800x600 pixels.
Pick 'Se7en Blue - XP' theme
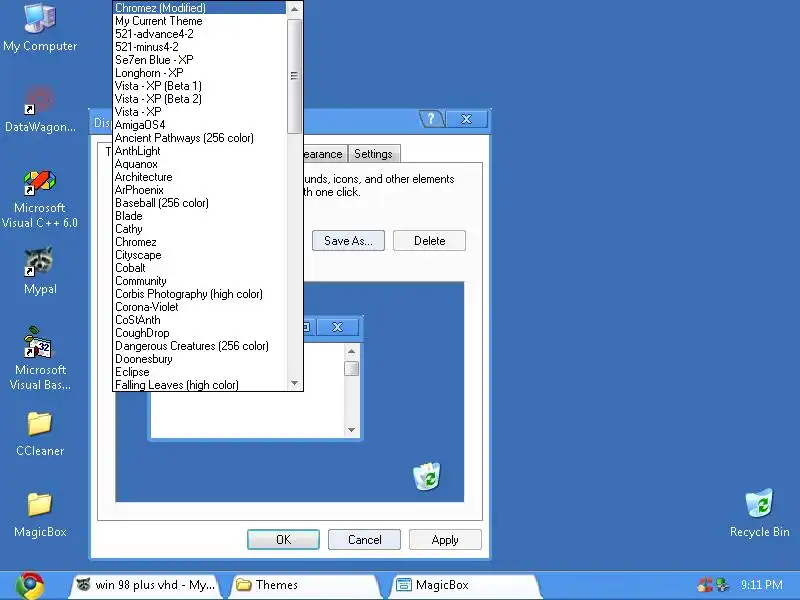coord(199,60)
